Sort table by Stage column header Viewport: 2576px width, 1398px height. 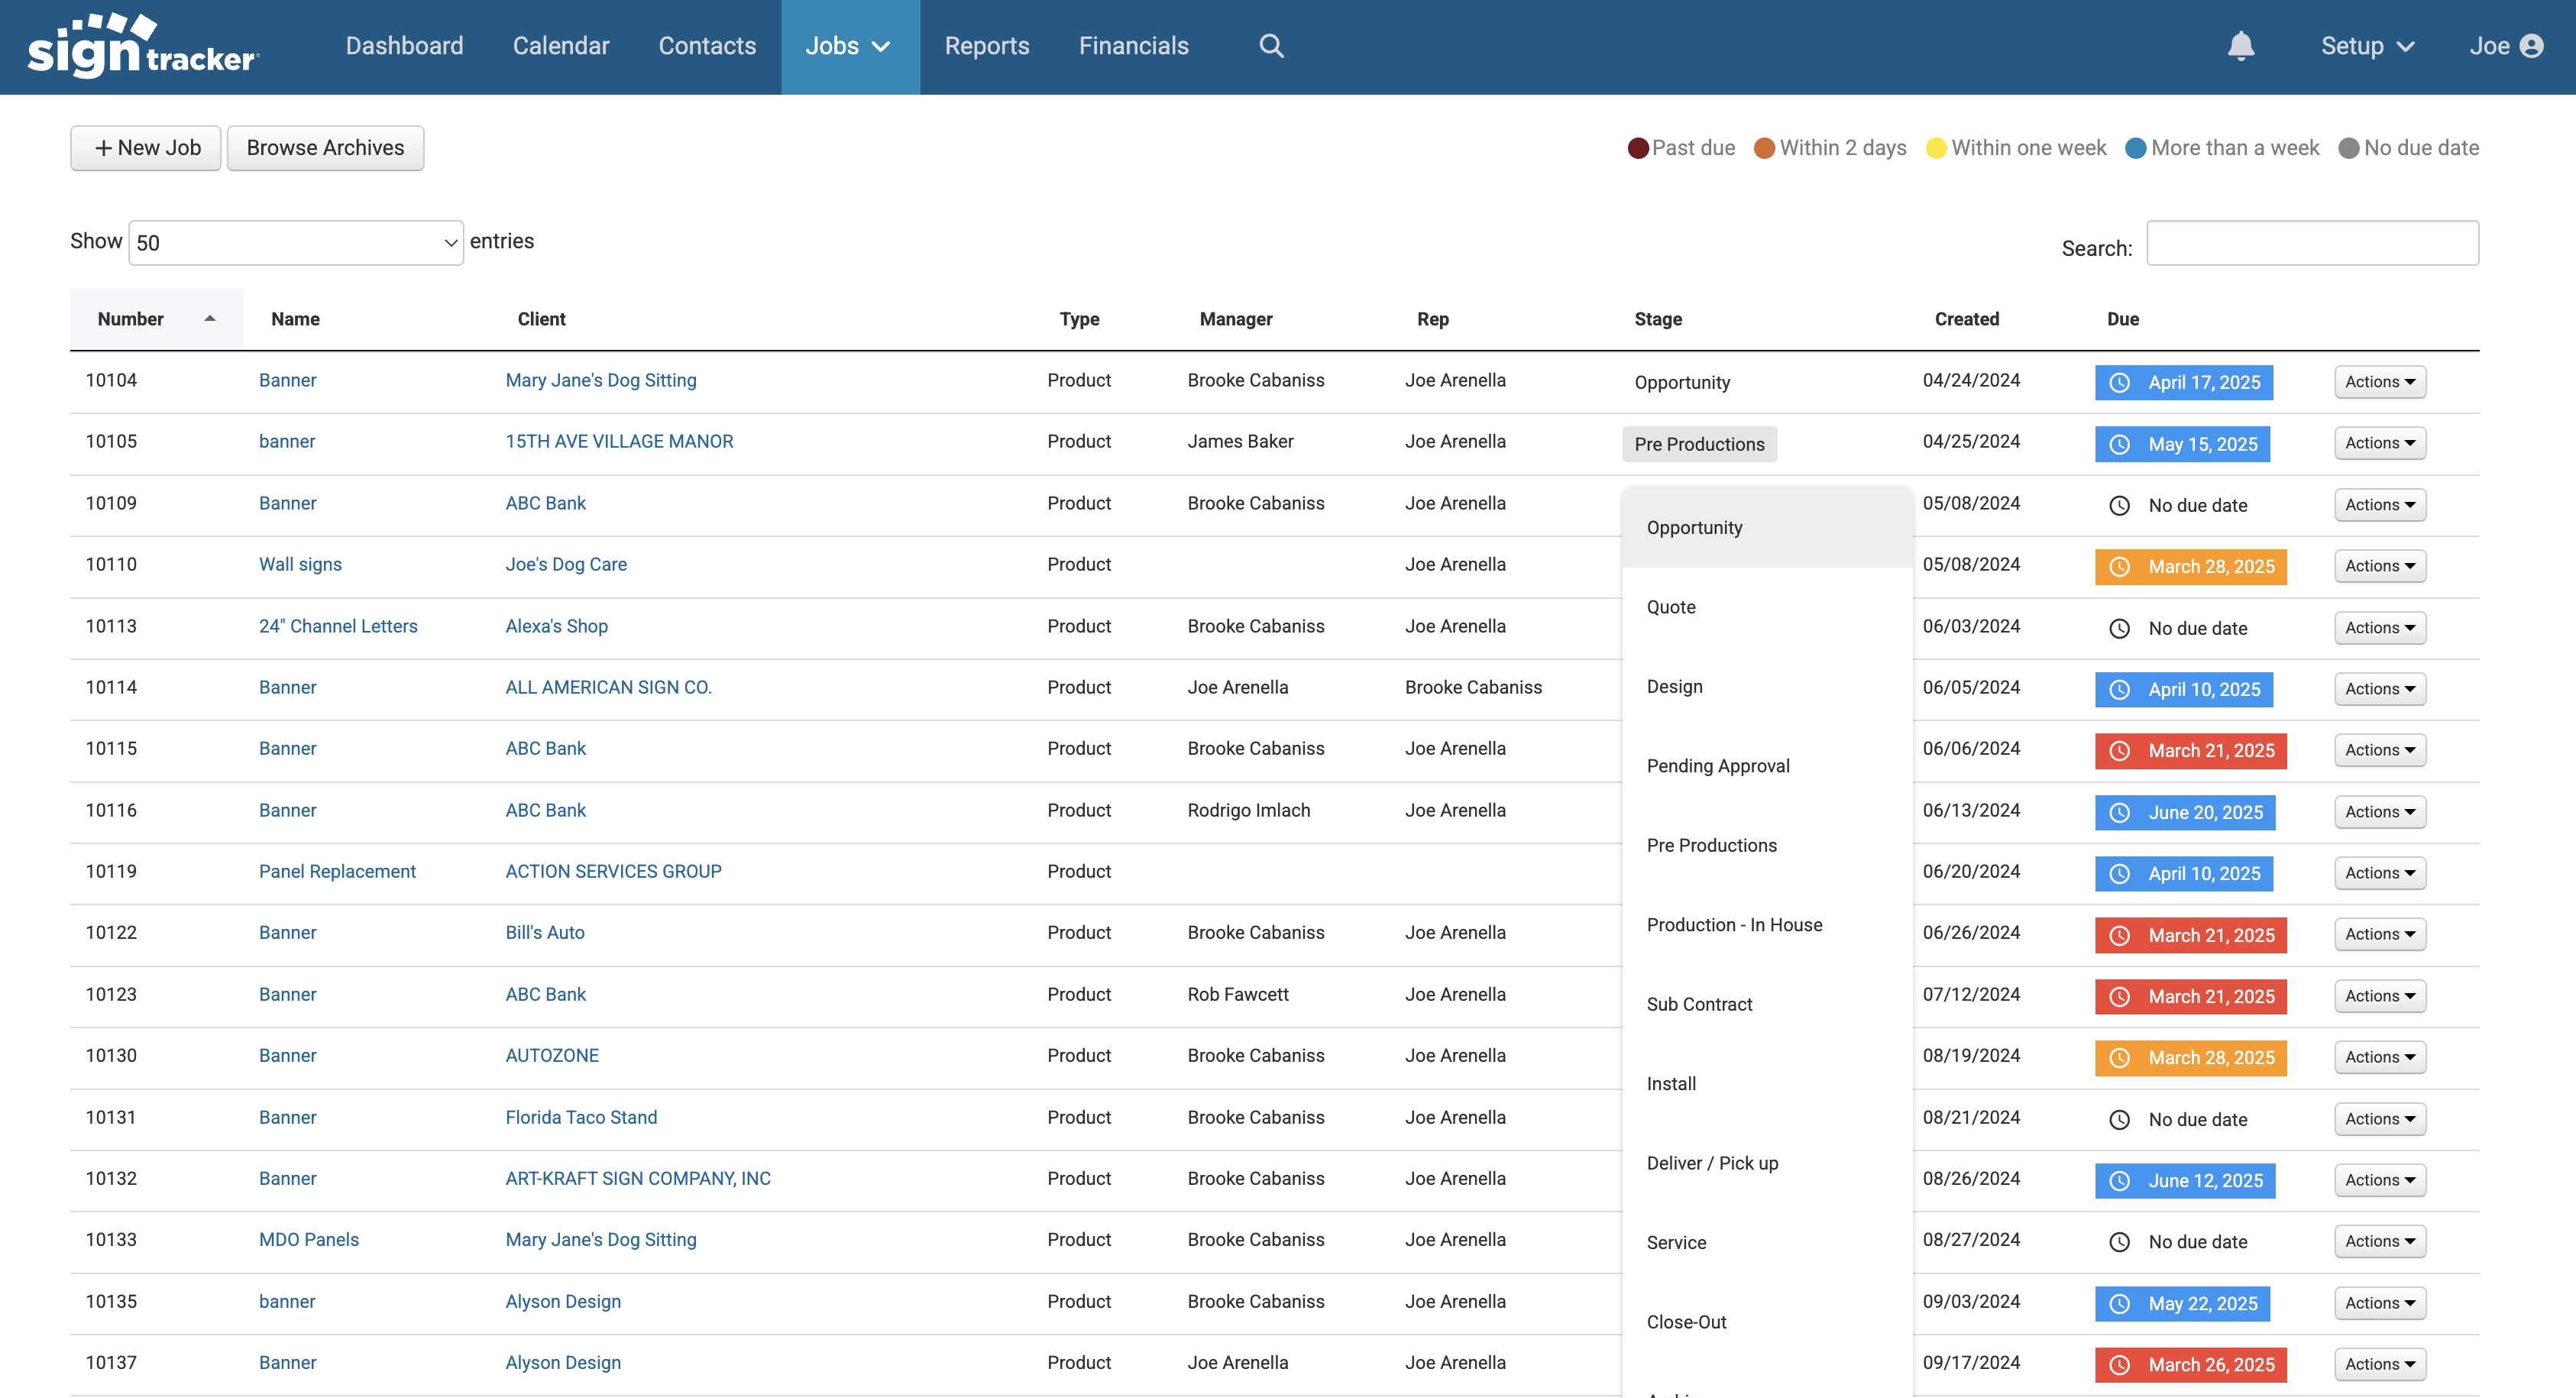(x=1658, y=319)
